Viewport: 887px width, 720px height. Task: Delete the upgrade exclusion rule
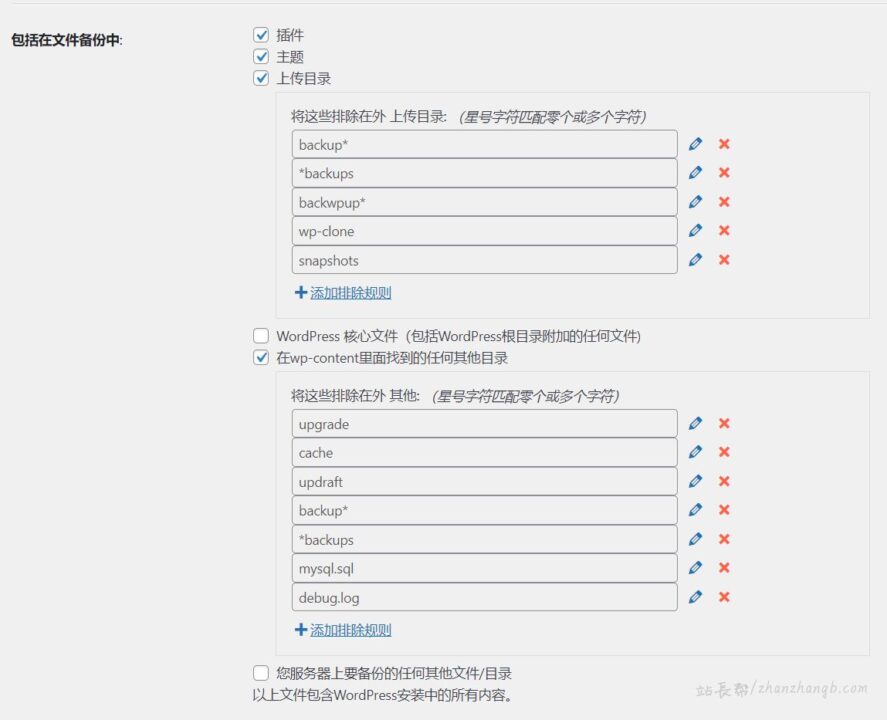(724, 423)
